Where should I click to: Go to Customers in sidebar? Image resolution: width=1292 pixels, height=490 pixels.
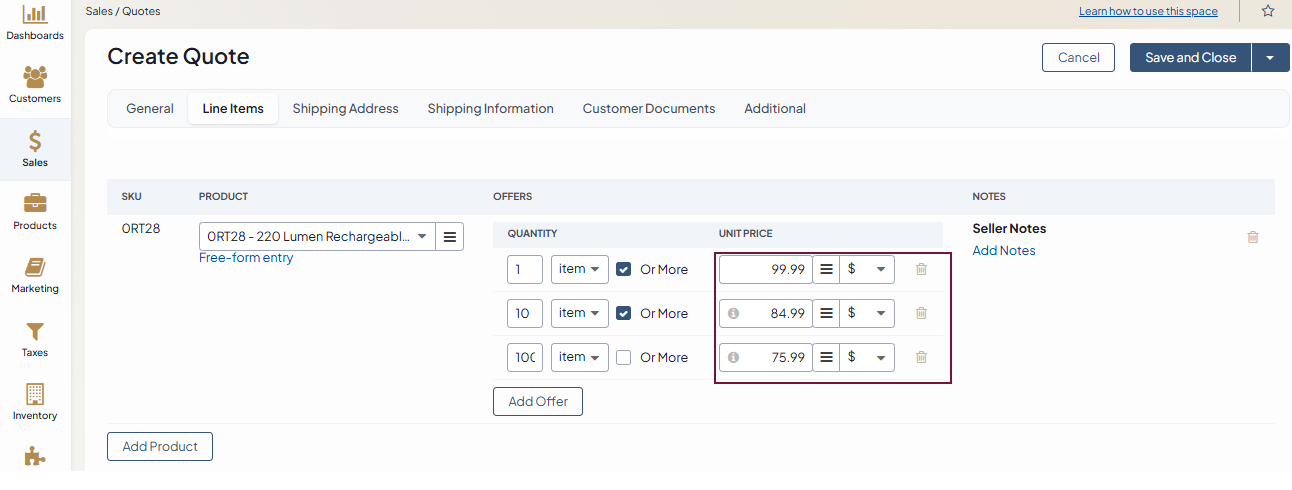(35, 85)
